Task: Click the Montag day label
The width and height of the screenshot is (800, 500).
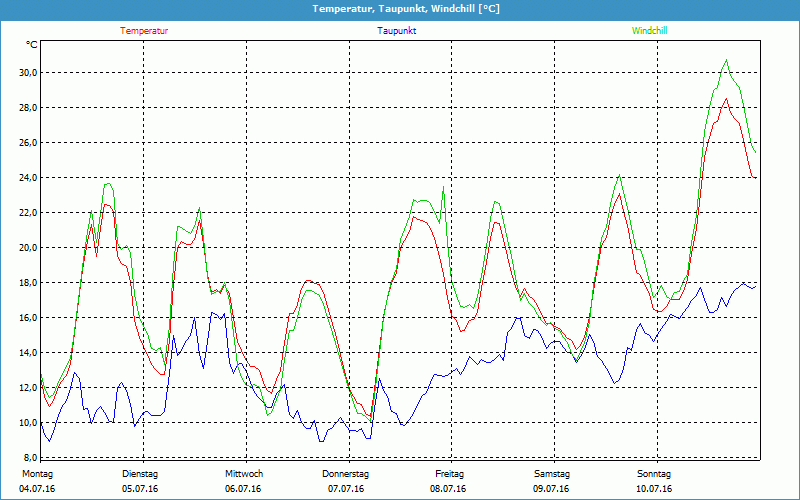Action: coord(37,474)
